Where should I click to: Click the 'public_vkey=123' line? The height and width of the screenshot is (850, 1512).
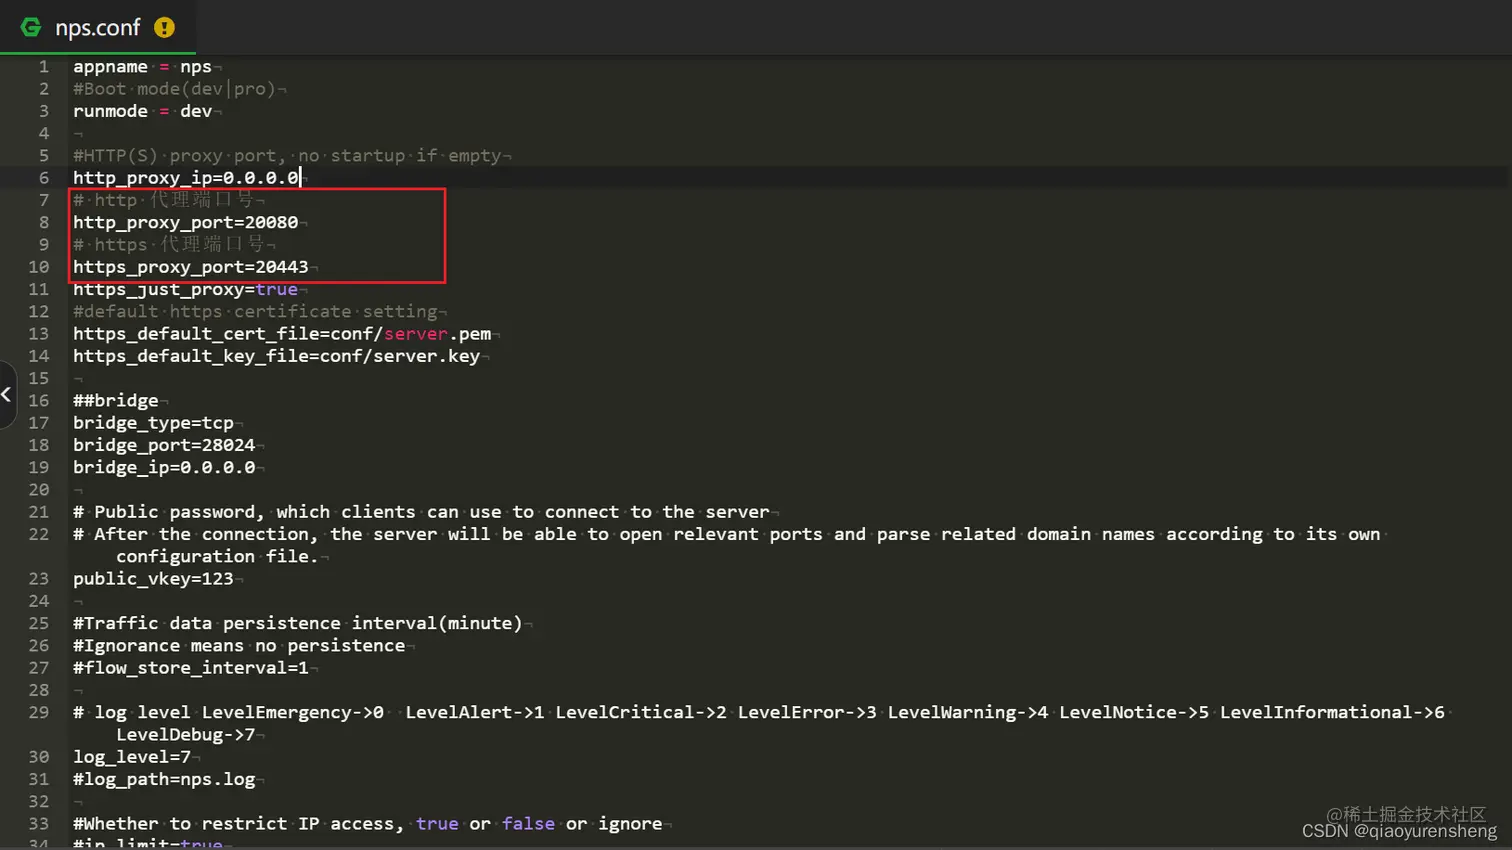[153, 579]
